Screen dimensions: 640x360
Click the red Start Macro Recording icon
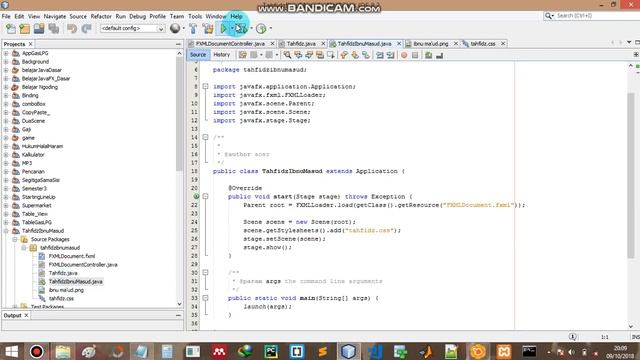point(404,55)
